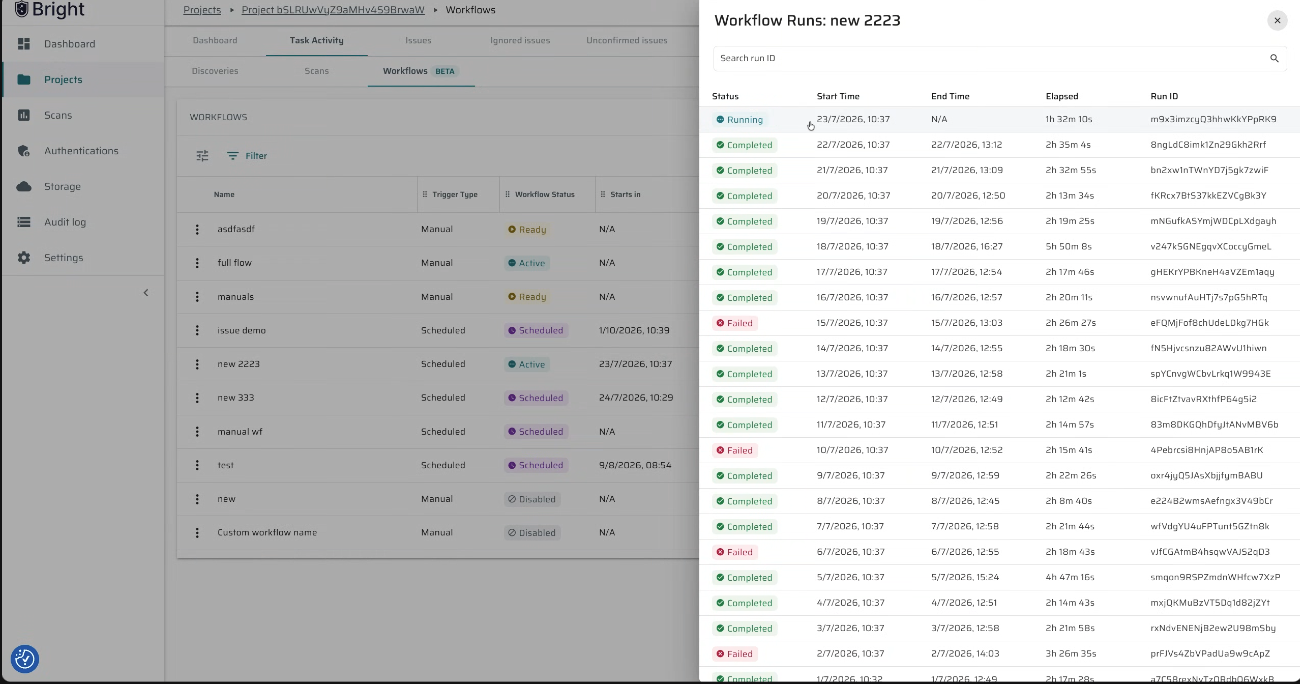The image size is (1300, 684).
Task: Switch to the Discoveries sub-tab
Action: click(x=215, y=71)
